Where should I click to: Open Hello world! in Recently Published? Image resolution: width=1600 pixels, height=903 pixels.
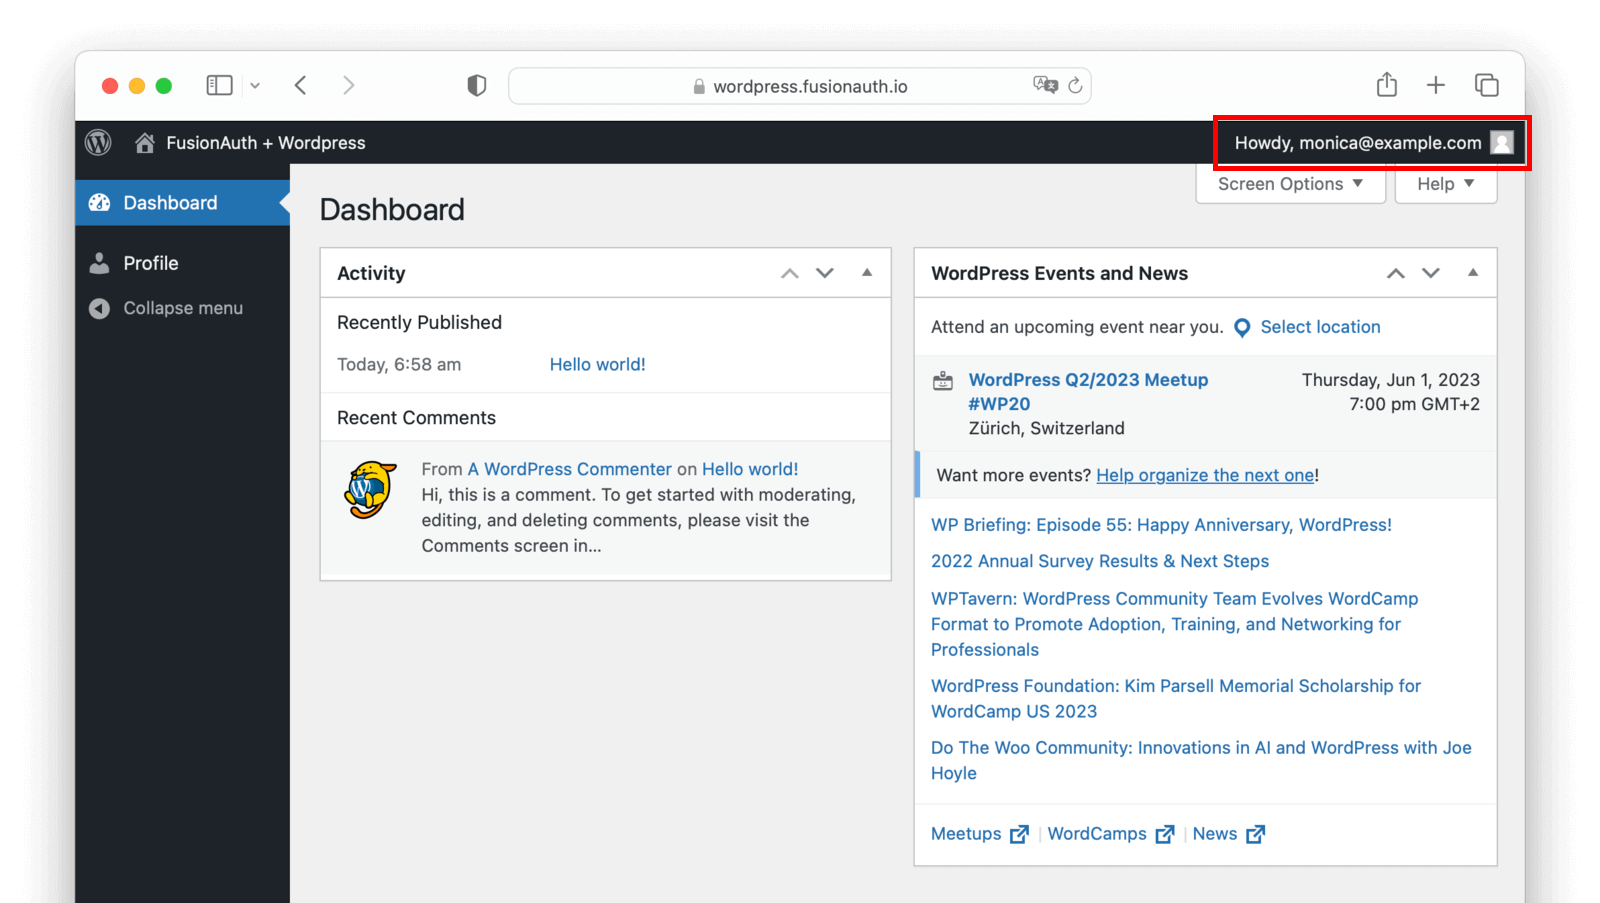pos(597,364)
